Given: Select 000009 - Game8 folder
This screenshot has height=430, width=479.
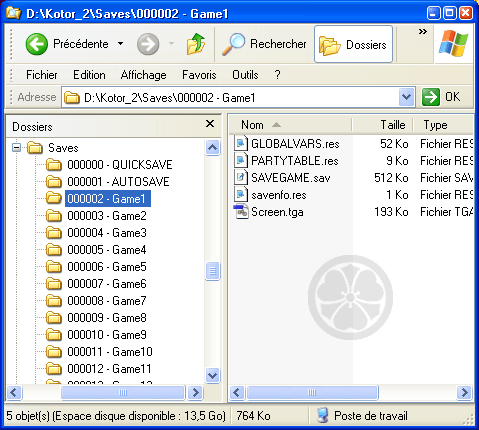Looking at the screenshot, I should (107, 318).
